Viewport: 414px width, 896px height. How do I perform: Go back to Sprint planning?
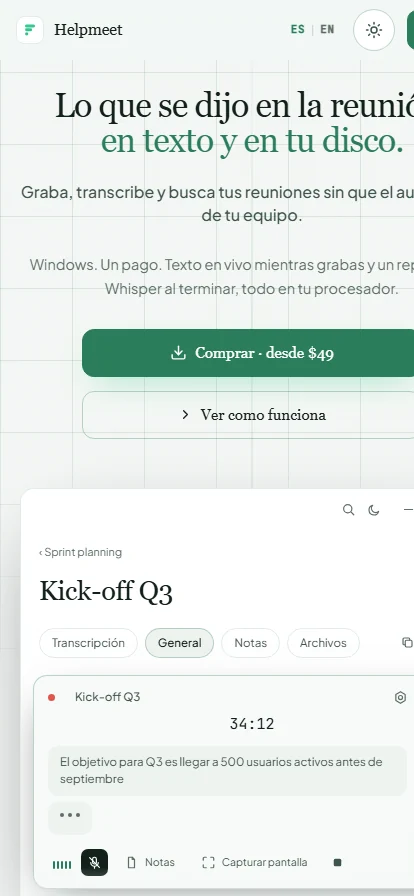coord(80,552)
